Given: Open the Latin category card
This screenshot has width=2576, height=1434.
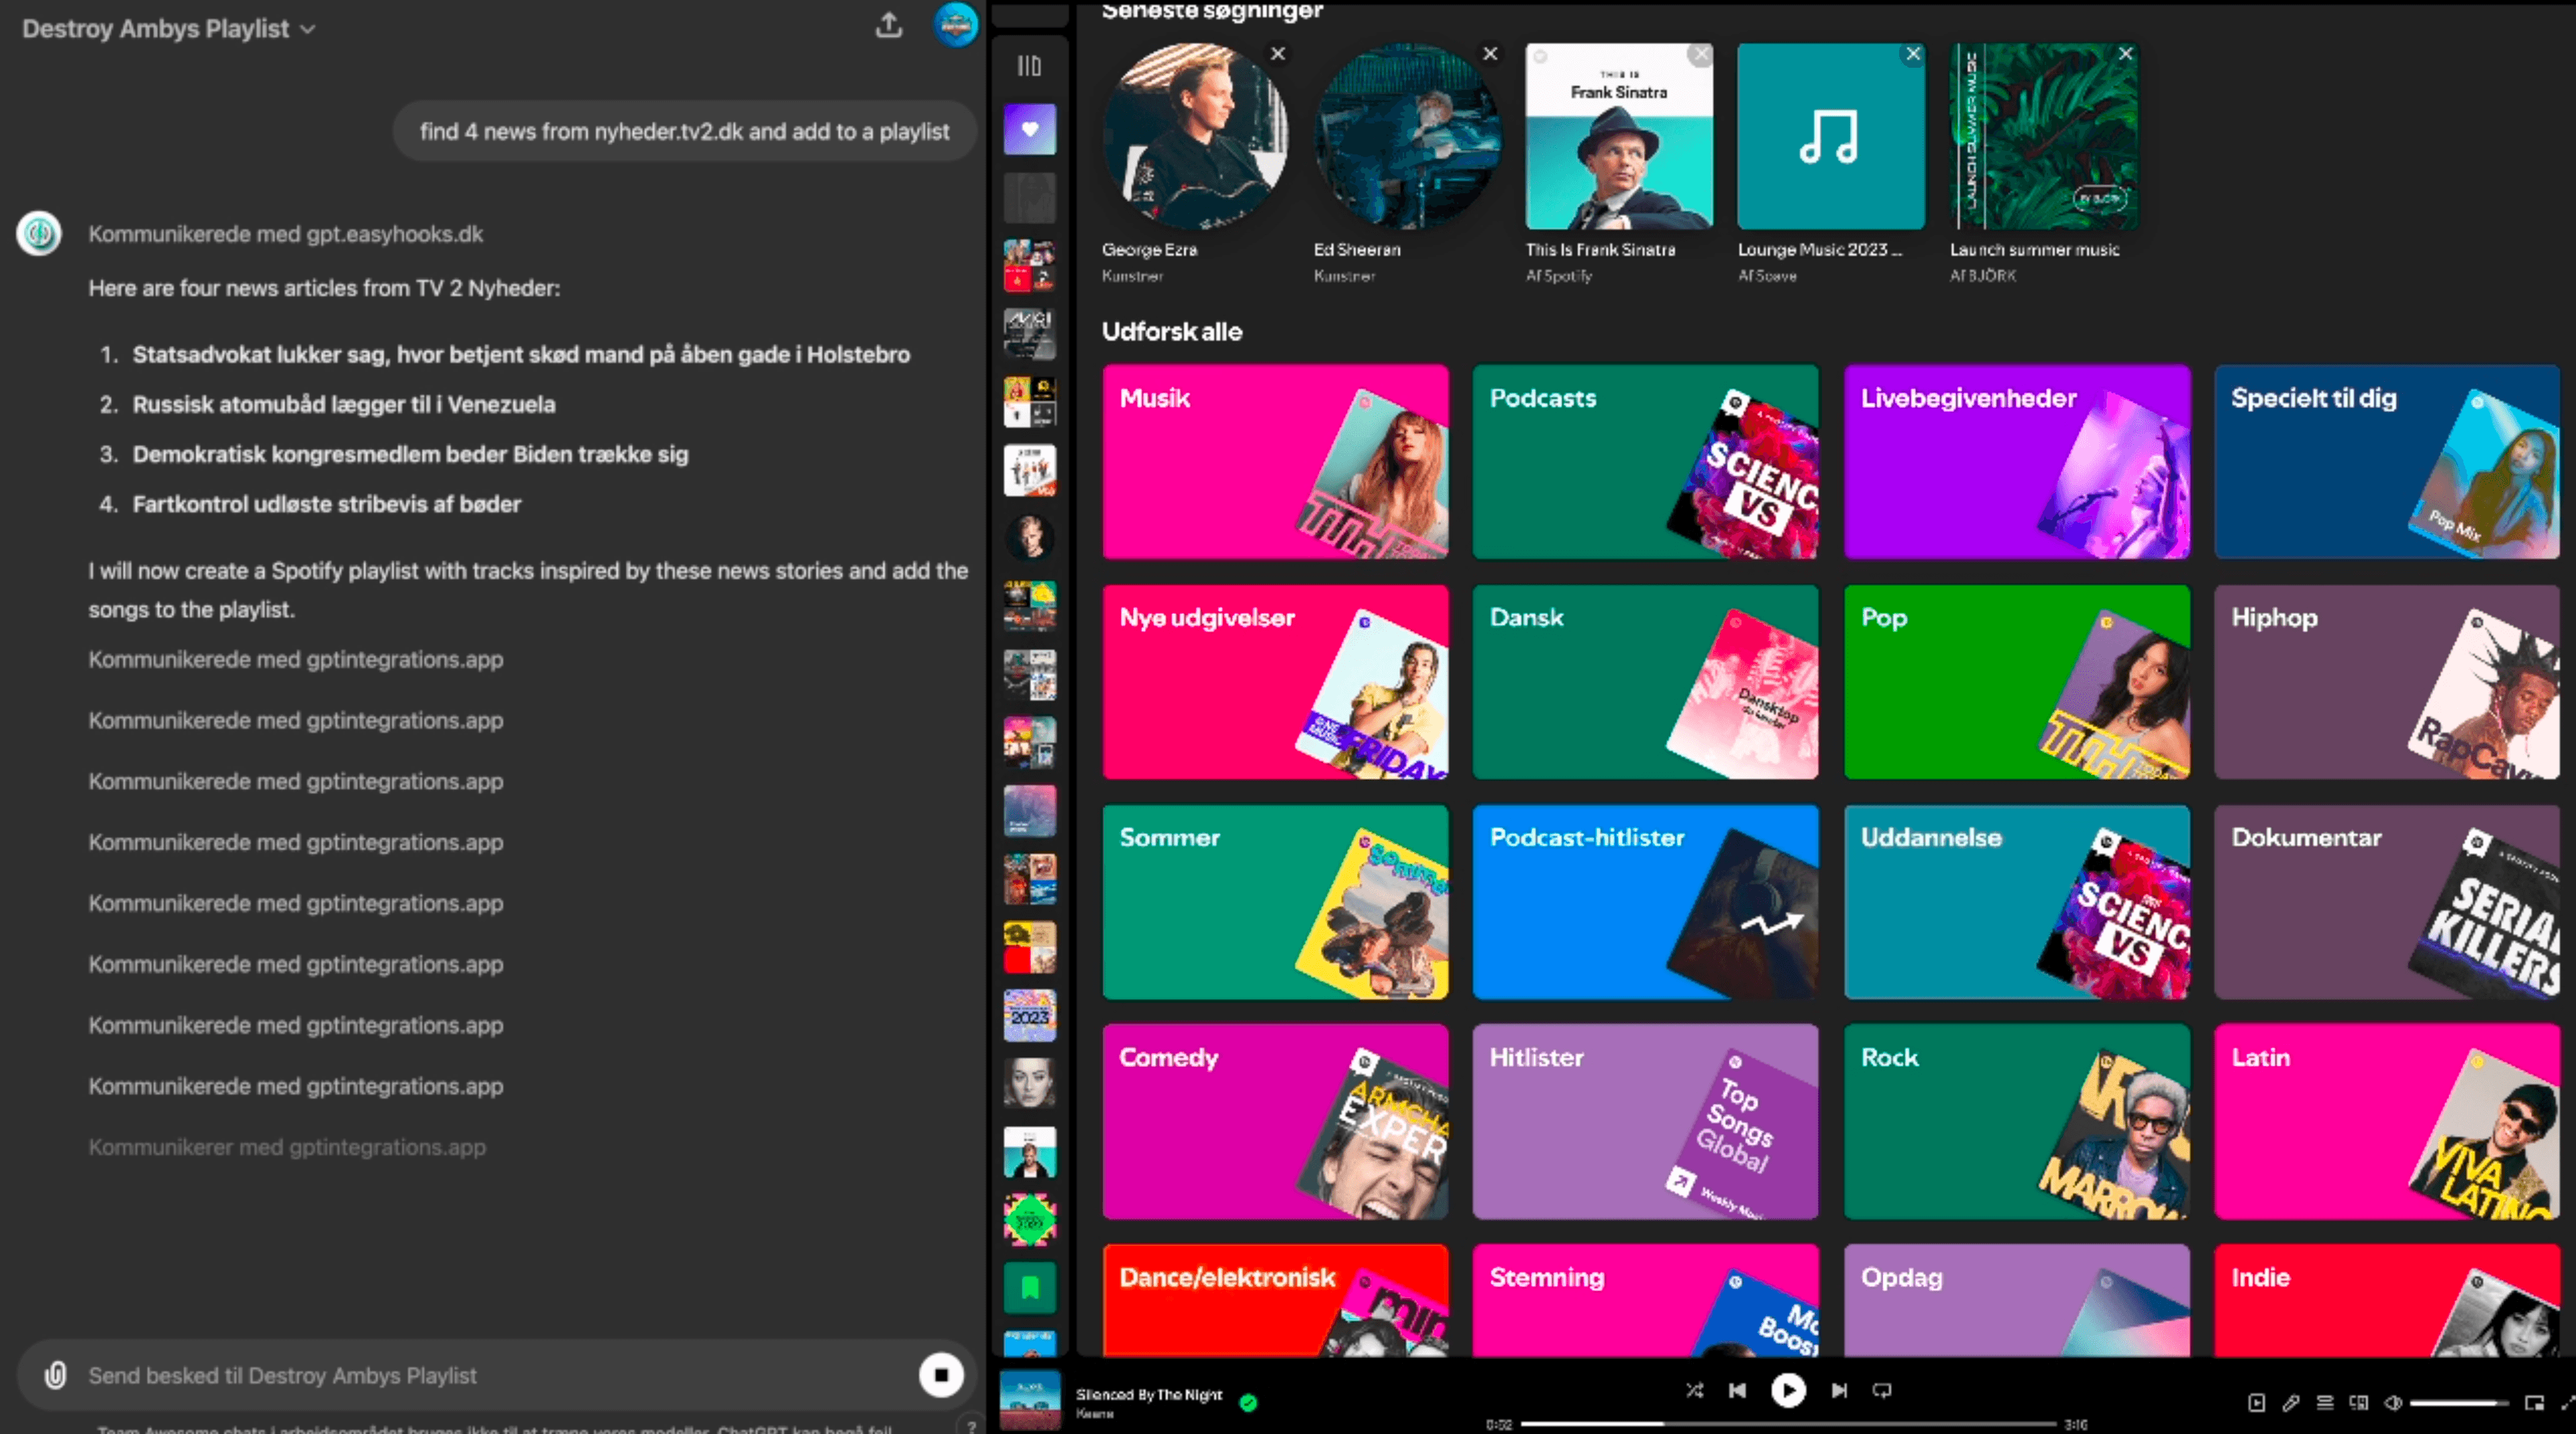Looking at the screenshot, I should coord(2387,1122).
